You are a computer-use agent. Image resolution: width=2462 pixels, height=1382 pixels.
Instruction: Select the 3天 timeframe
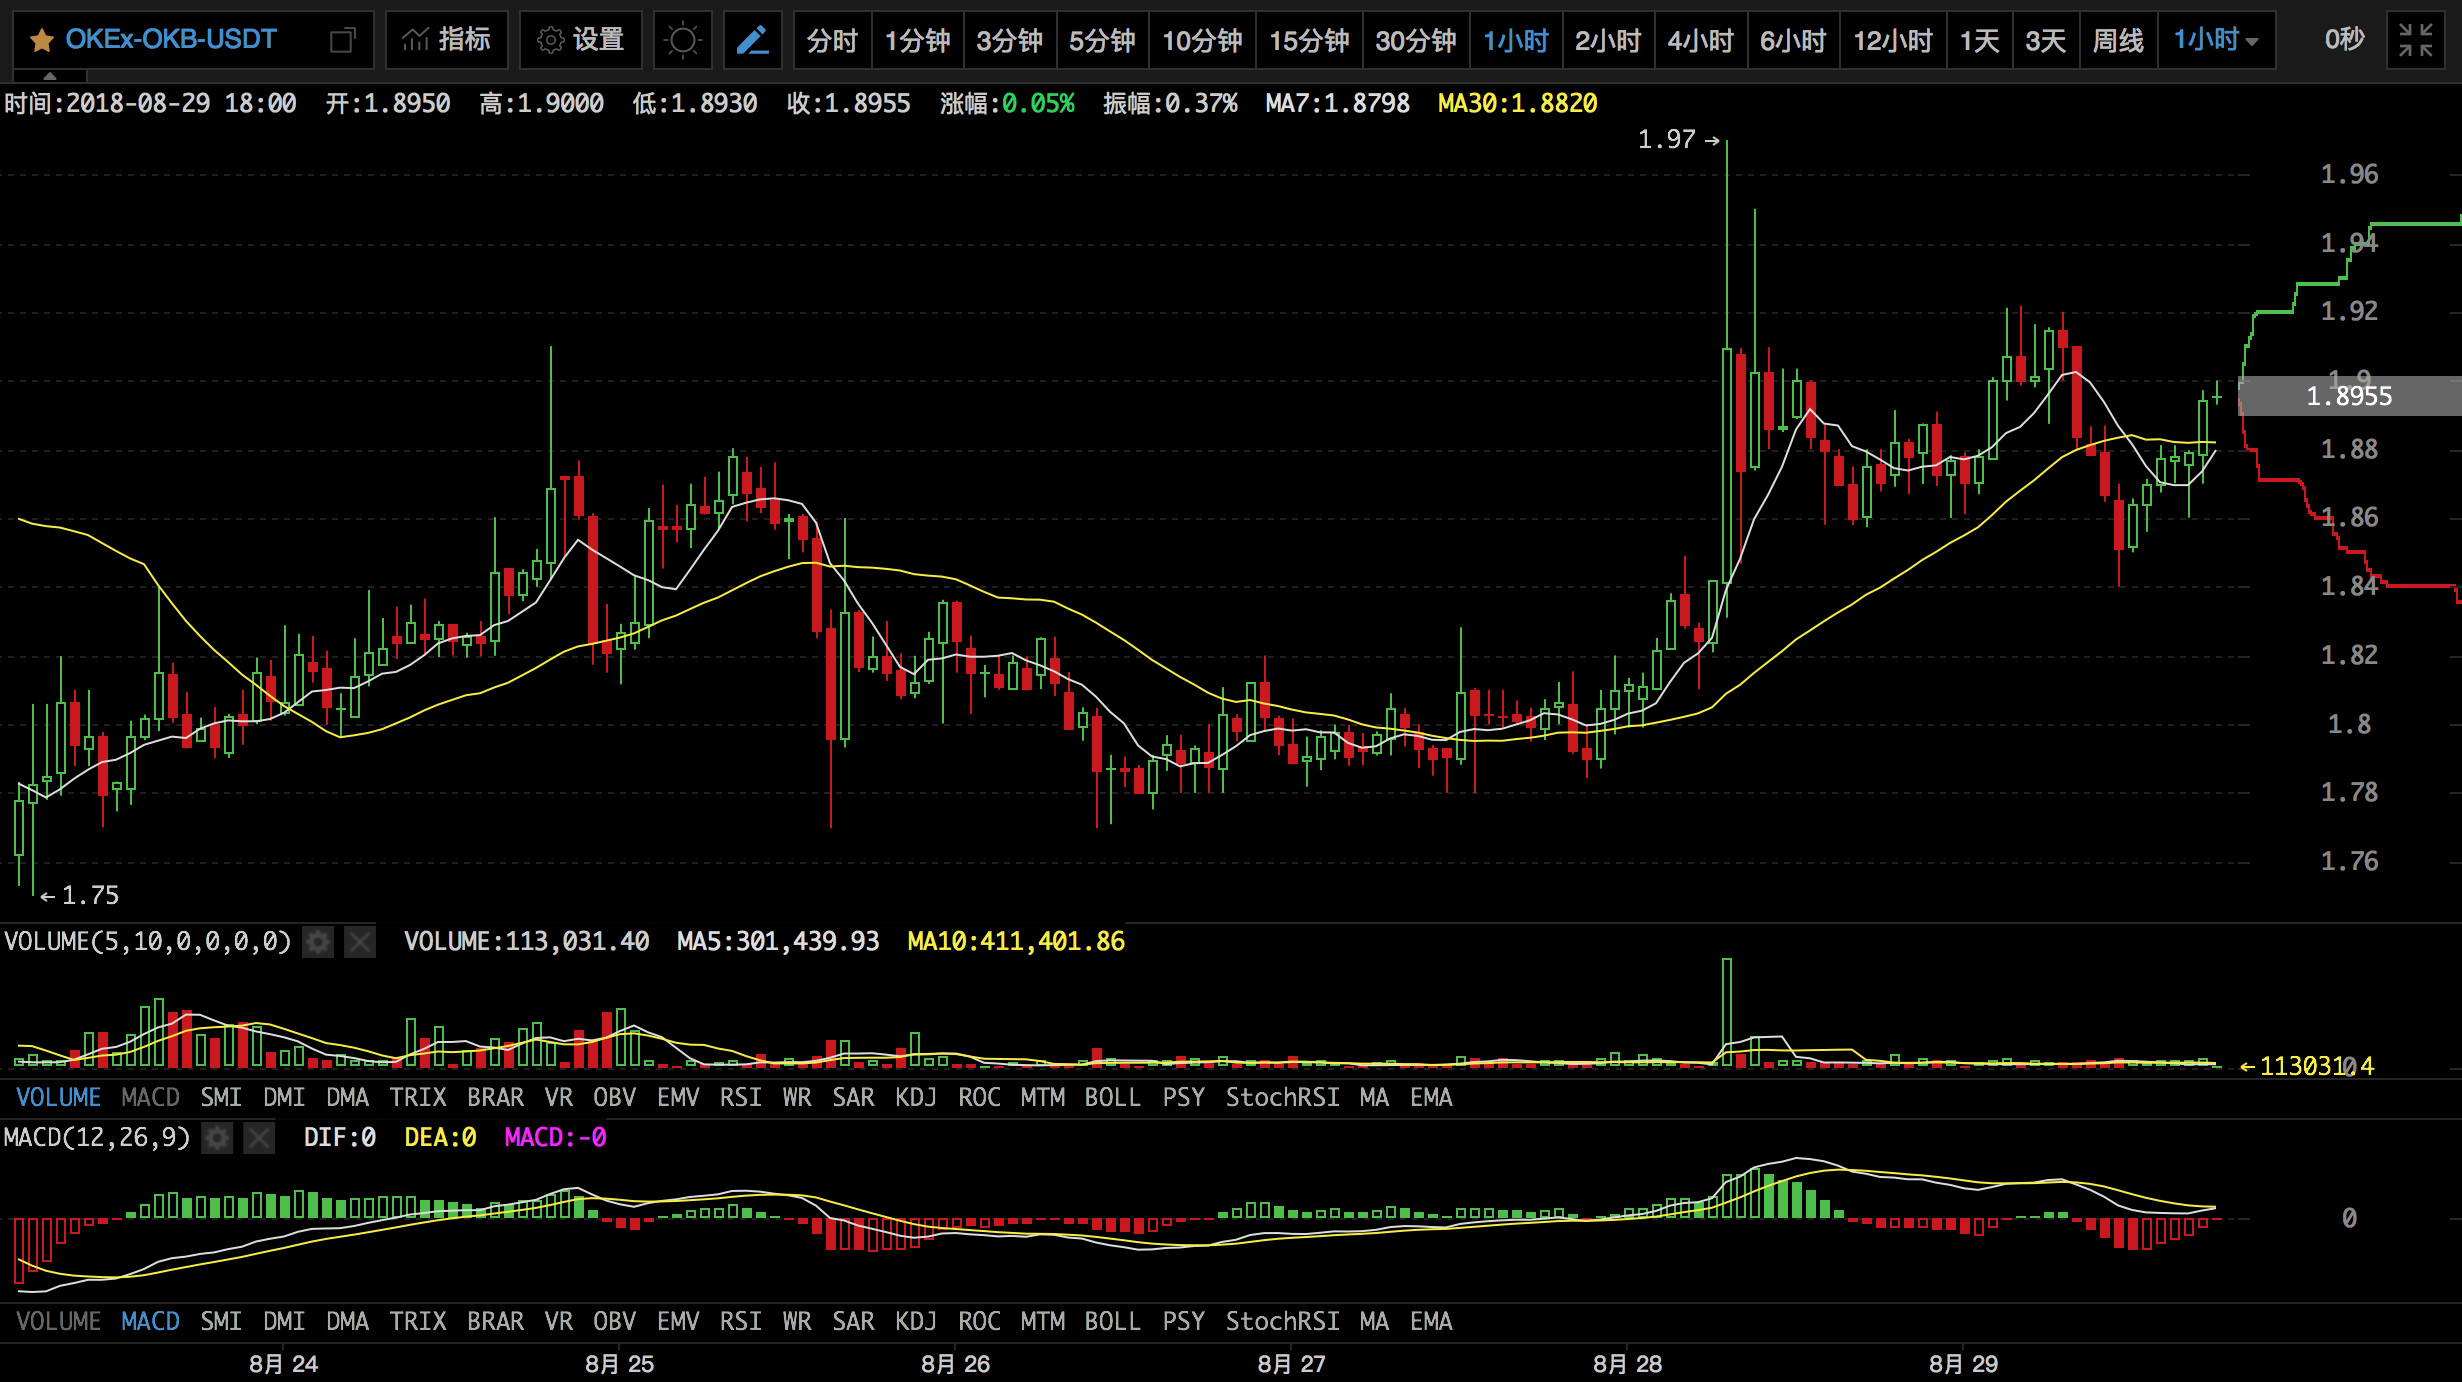tap(2045, 41)
